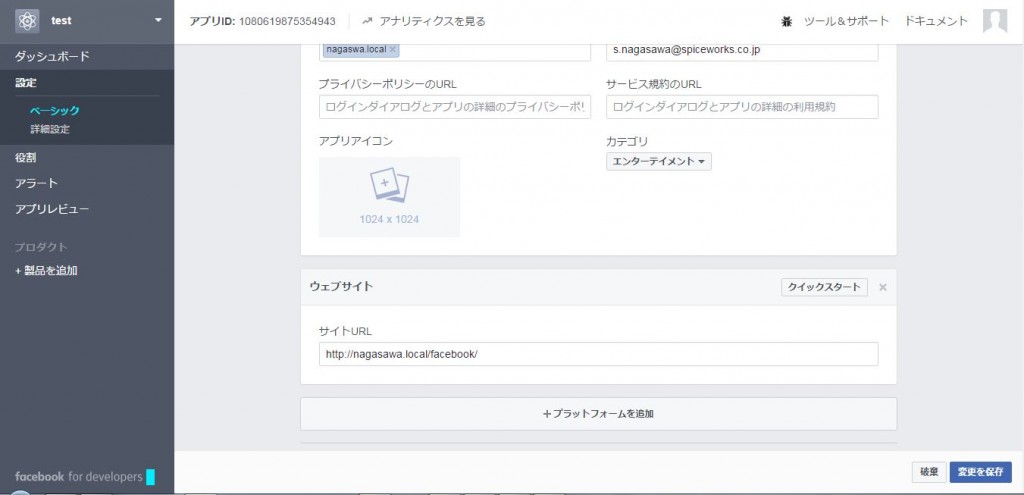The width and height of the screenshot is (1024, 495).
Task: Open the bug icon by ツール＆サポート
Action: (786, 22)
